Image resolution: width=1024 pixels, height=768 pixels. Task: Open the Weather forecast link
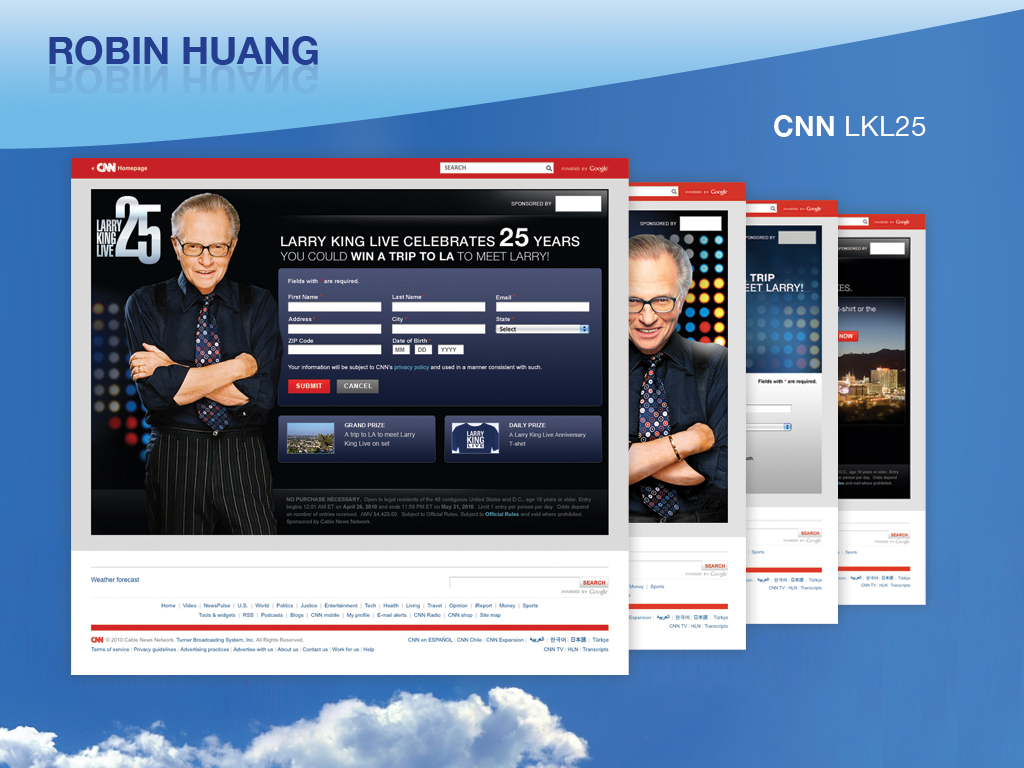click(x=115, y=580)
